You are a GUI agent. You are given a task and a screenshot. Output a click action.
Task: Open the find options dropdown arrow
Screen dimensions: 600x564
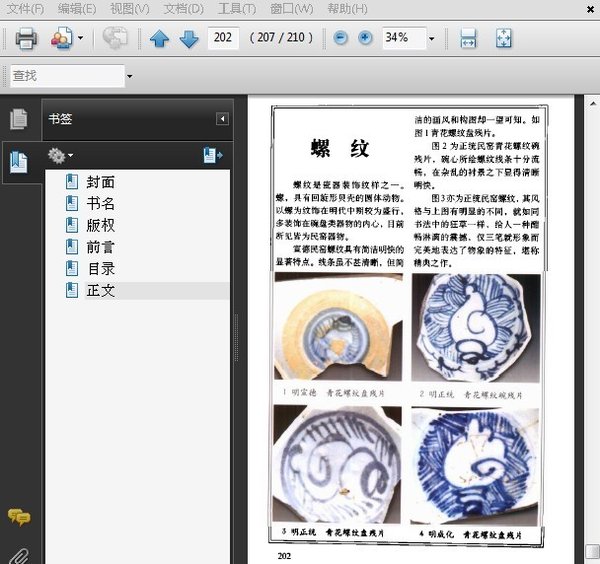pos(130,76)
